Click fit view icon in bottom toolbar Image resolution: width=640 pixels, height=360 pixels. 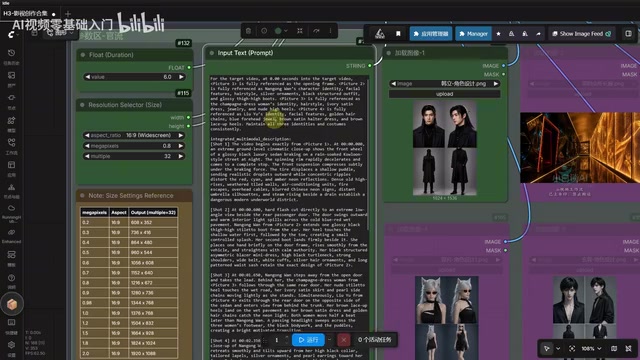click(572, 348)
